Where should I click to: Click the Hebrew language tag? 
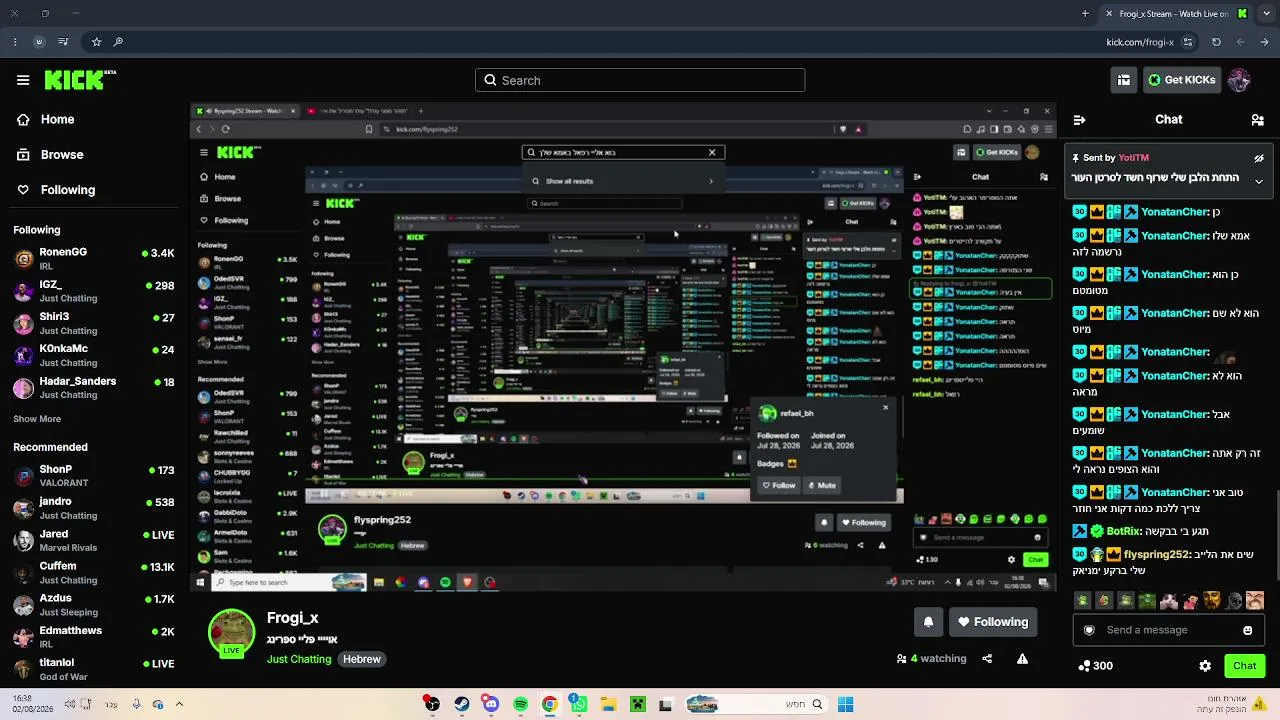coord(362,659)
